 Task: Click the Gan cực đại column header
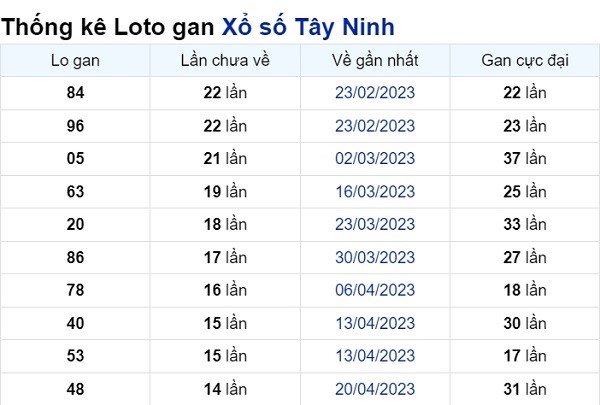pyautogui.click(x=525, y=60)
